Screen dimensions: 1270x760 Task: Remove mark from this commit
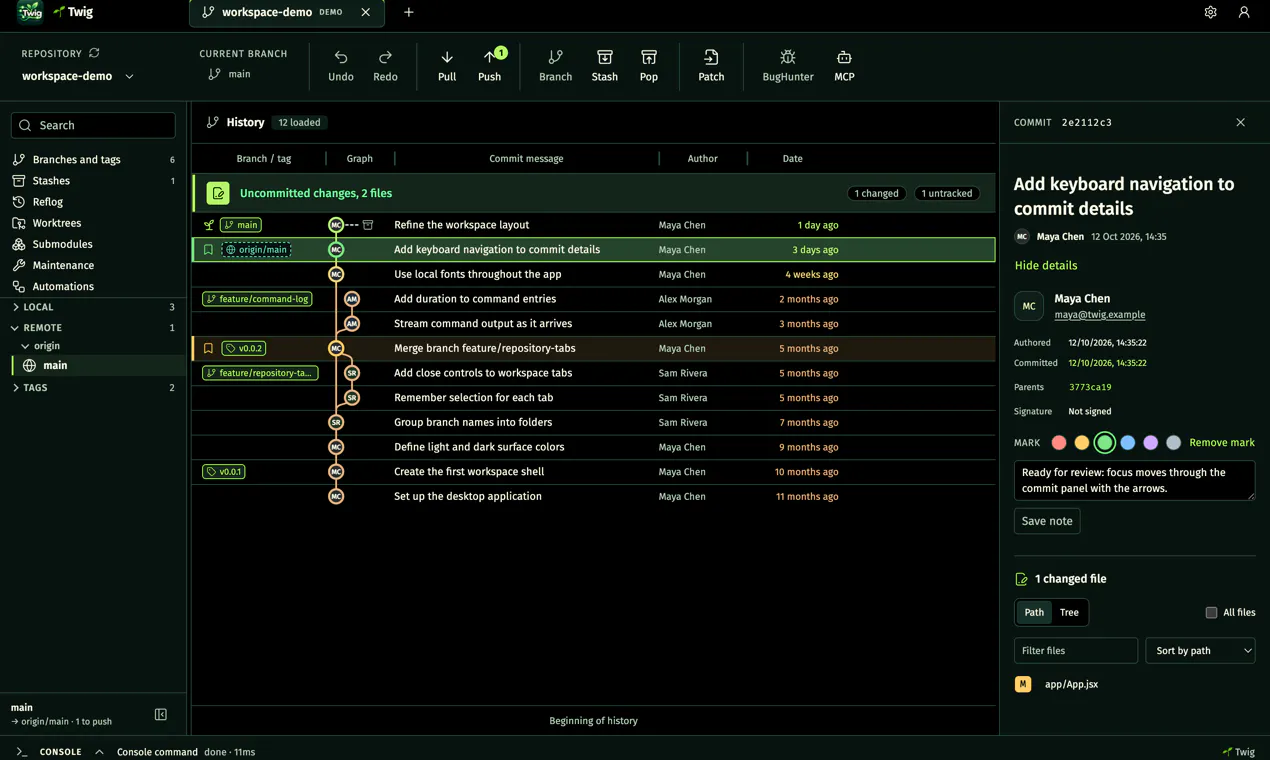(1222, 442)
